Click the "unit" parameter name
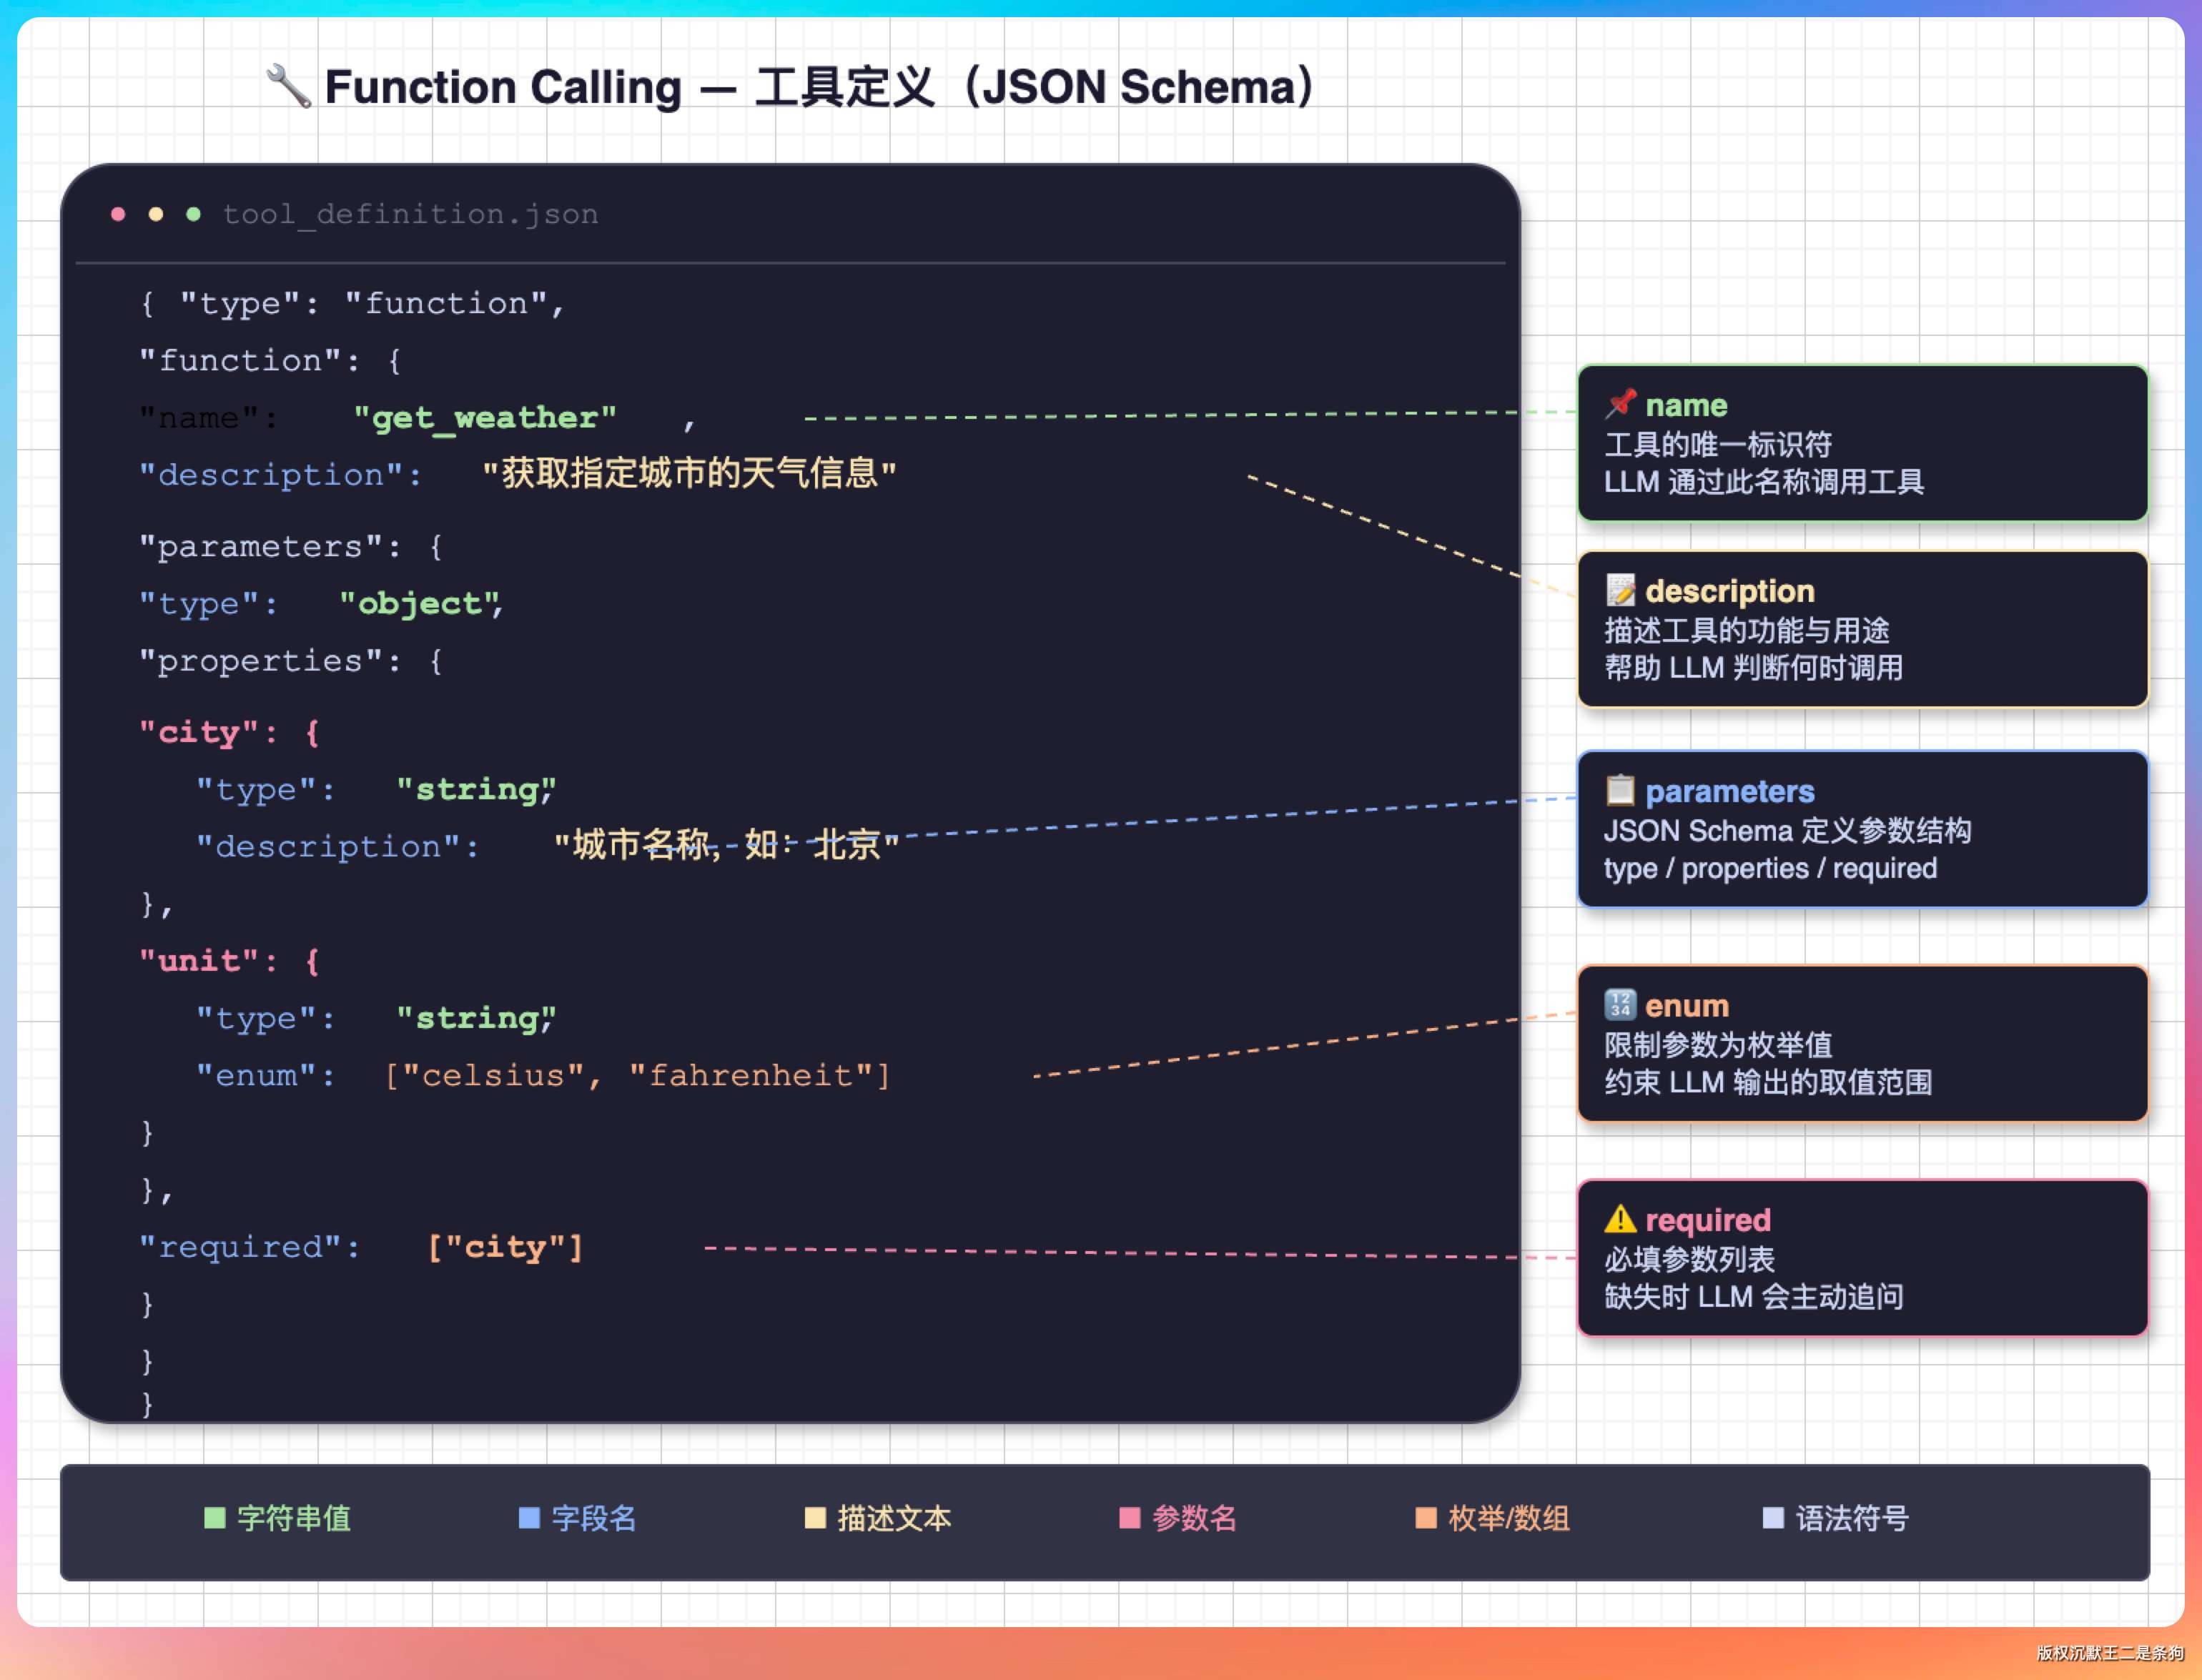The image size is (2202, 1680). [199, 960]
